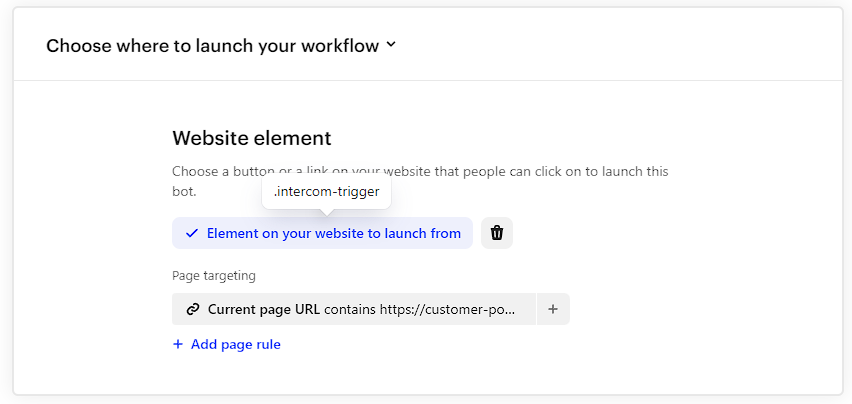852x404 pixels.
Task: Delete the website element with trash icon
Action: click(x=497, y=233)
